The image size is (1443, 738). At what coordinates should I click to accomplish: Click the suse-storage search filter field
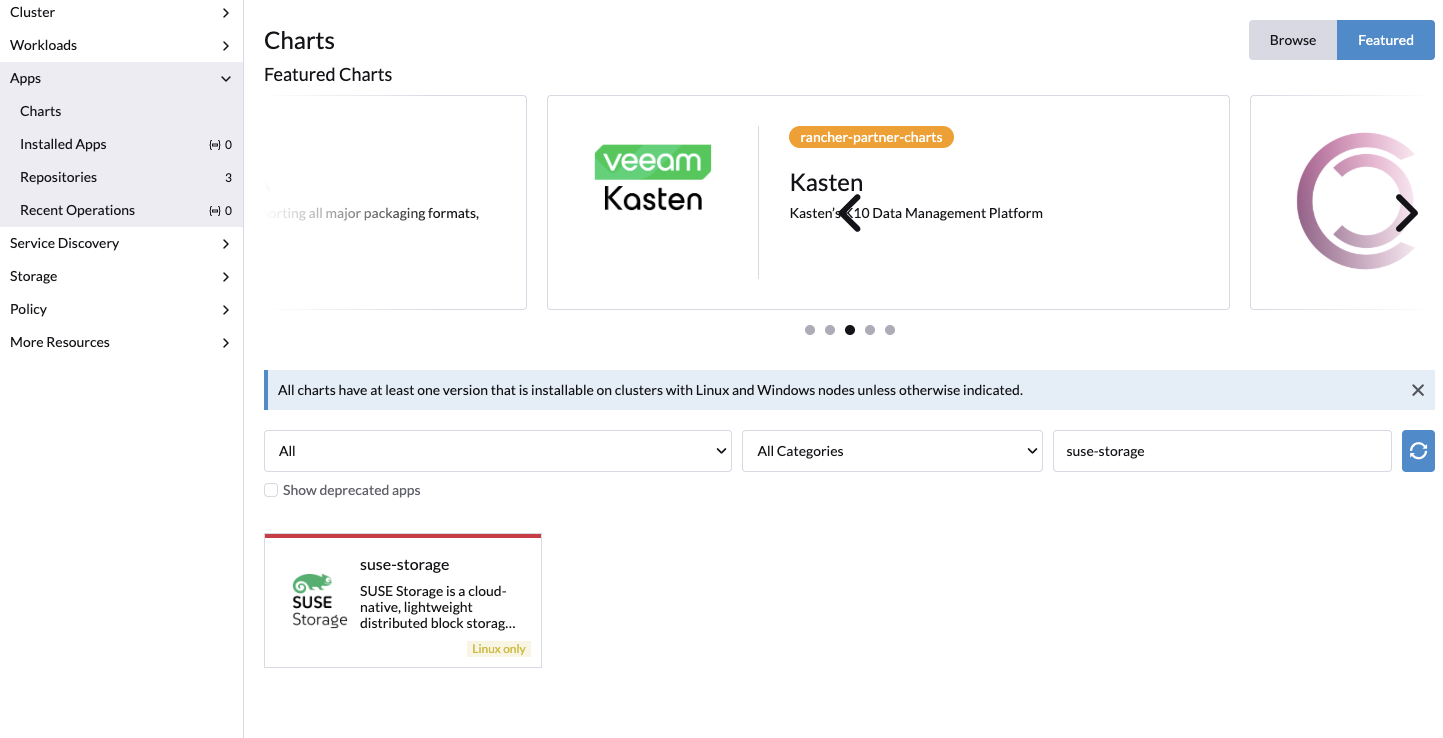[x=1221, y=451]
